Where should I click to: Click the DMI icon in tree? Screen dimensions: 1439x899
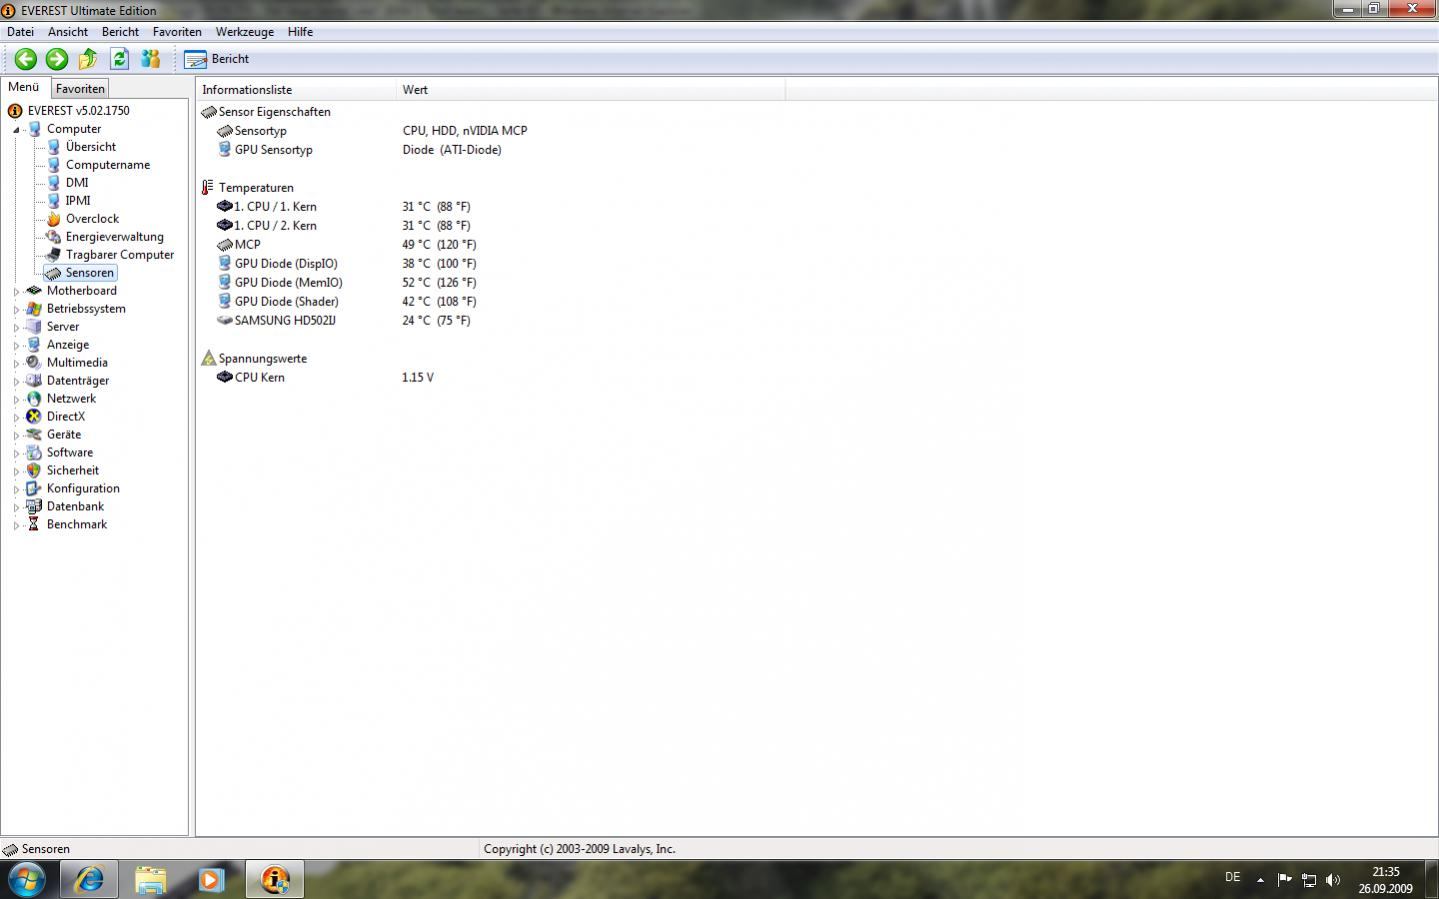54,183
